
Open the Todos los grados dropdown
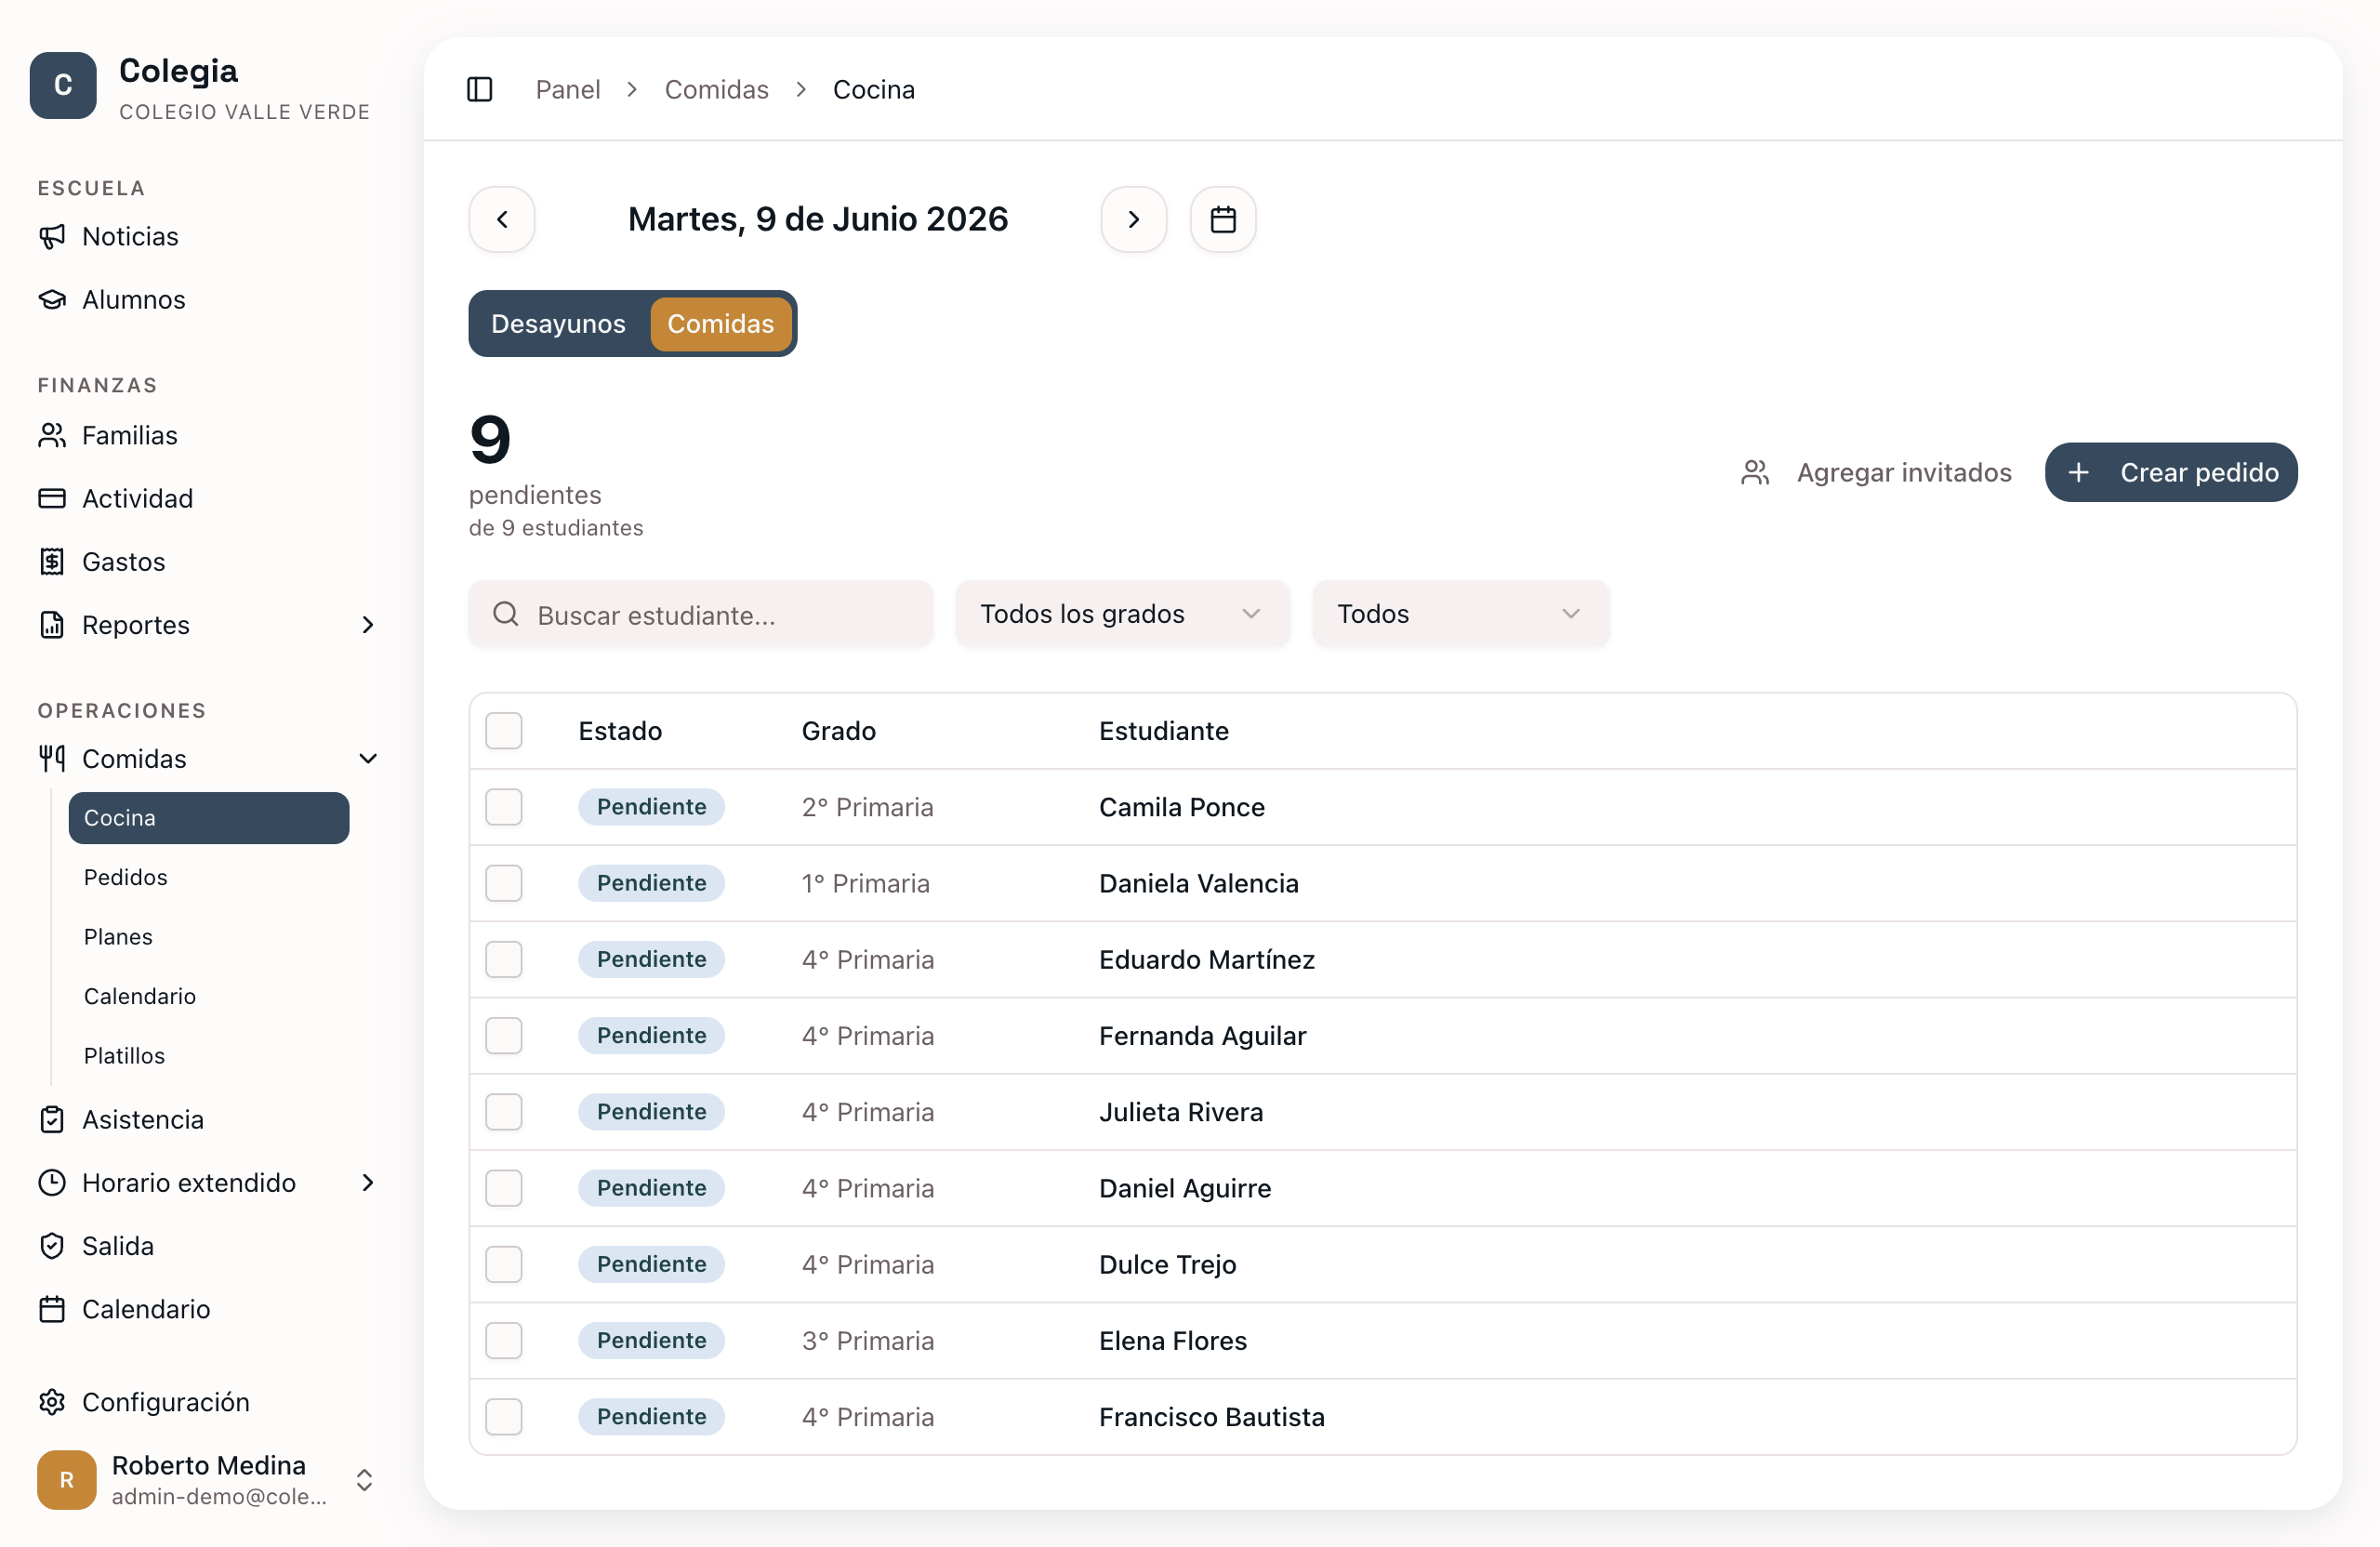tap(1122, 613)
